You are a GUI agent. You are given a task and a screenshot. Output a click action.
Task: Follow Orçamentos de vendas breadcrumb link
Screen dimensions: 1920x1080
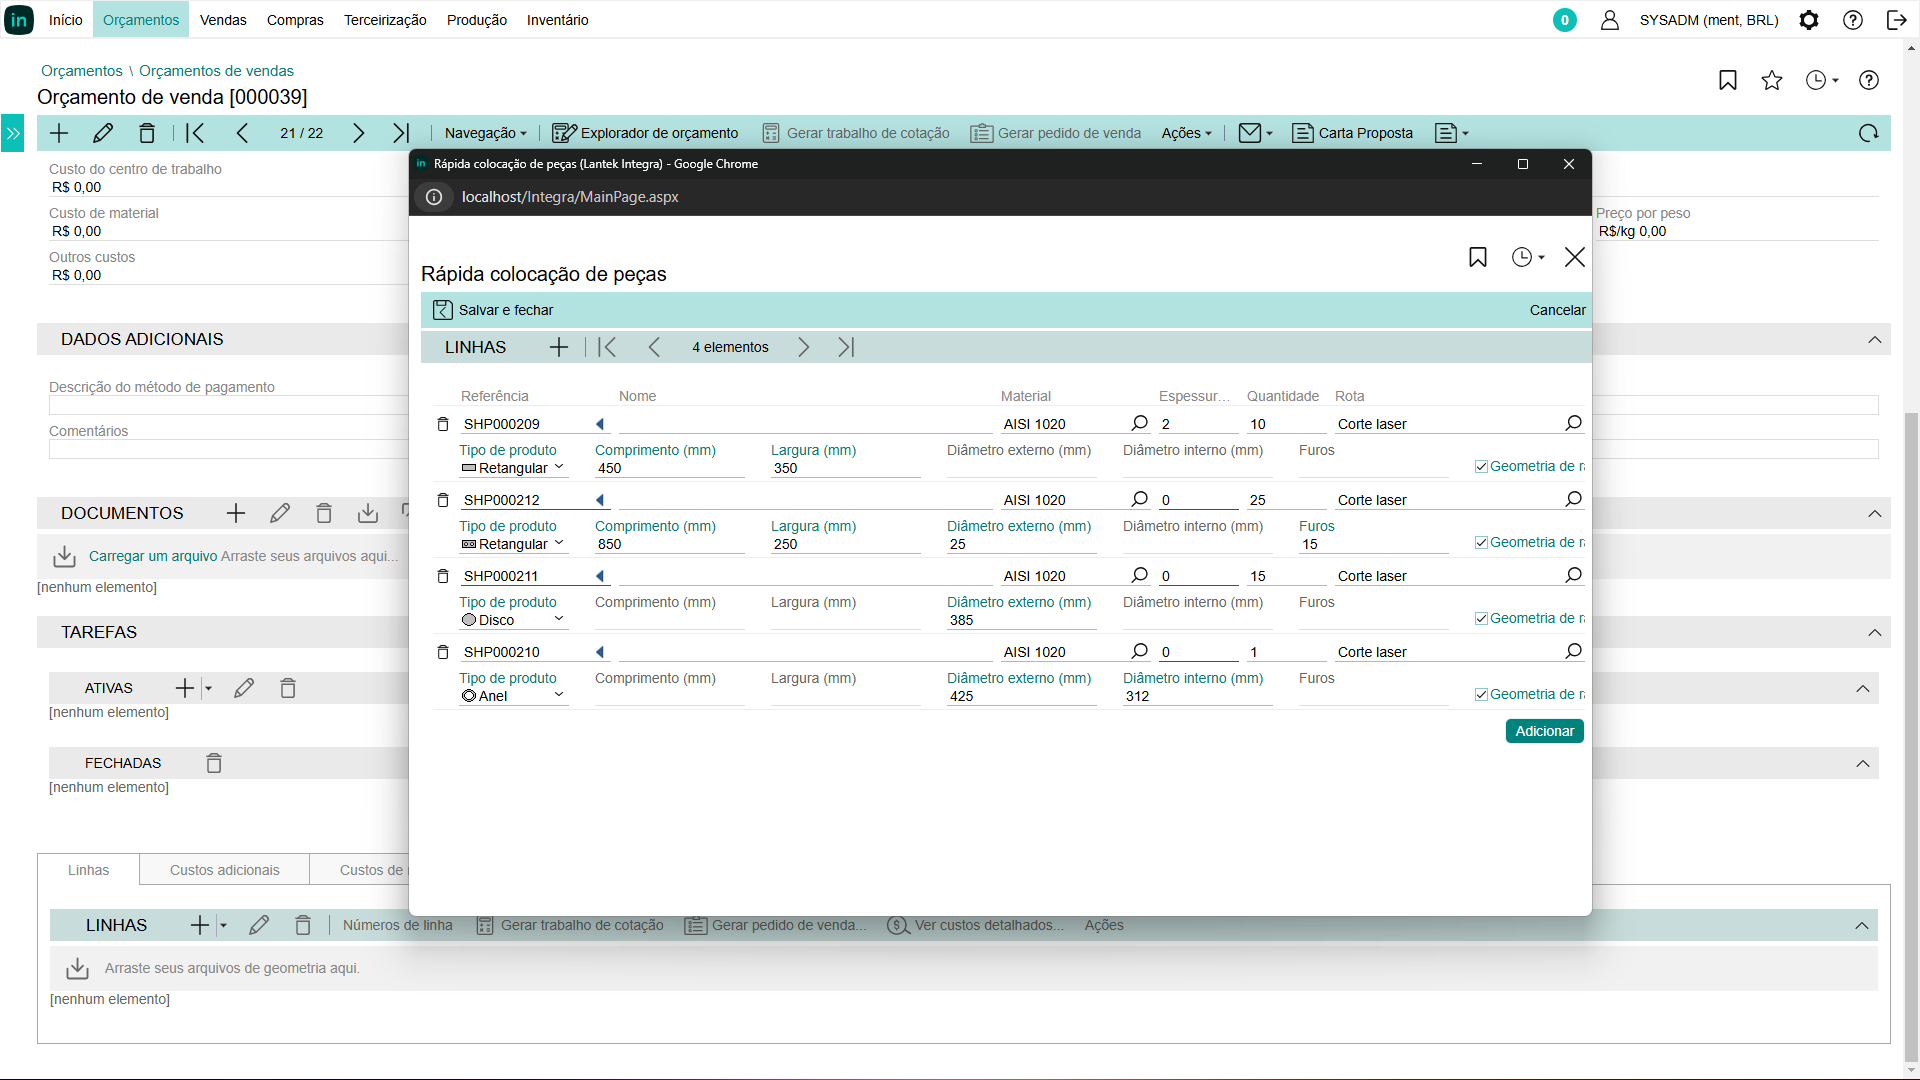(x=216, y=71)
